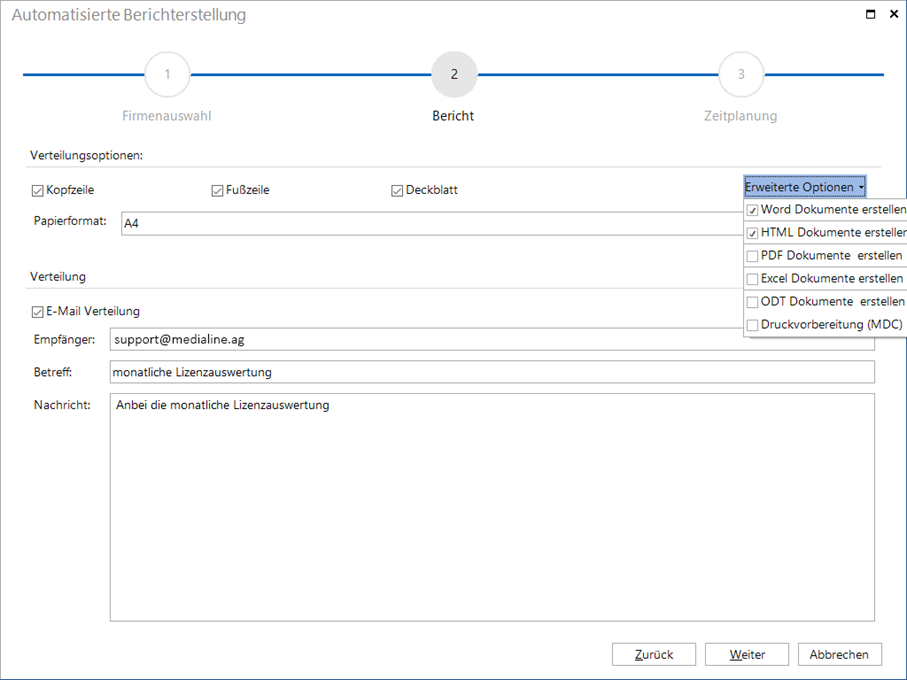Disable the Deckblatt option
The height and width of the screenshot is (680, 907).
[x=397, y=190]
